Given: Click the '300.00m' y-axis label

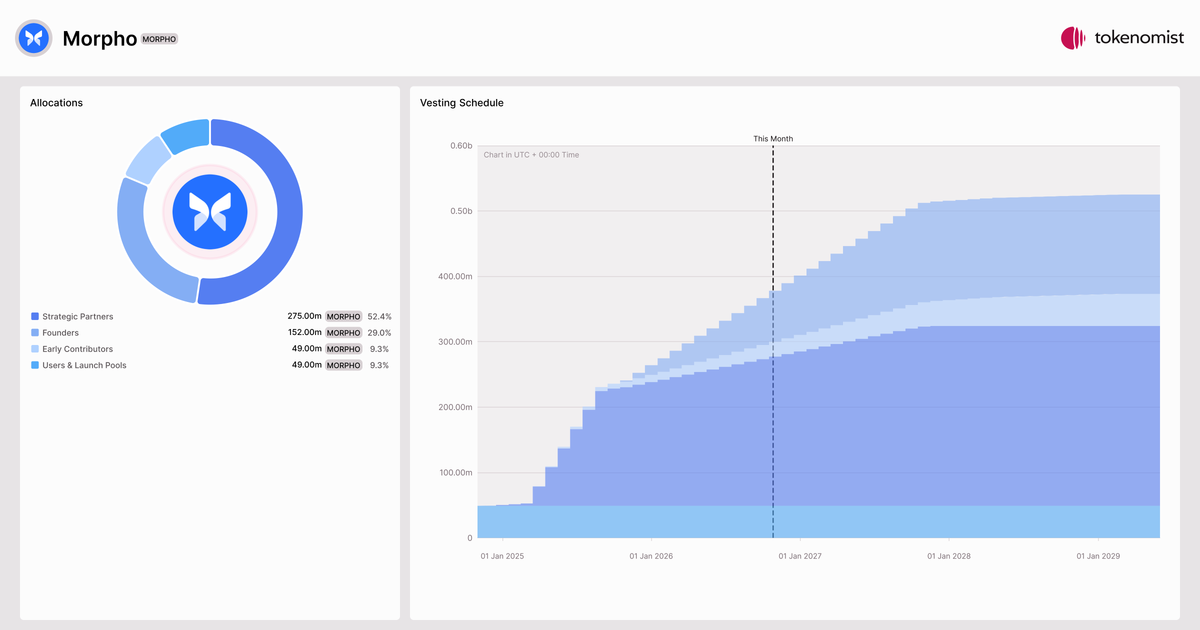Looking at the screenshot, I should point(456,342).
